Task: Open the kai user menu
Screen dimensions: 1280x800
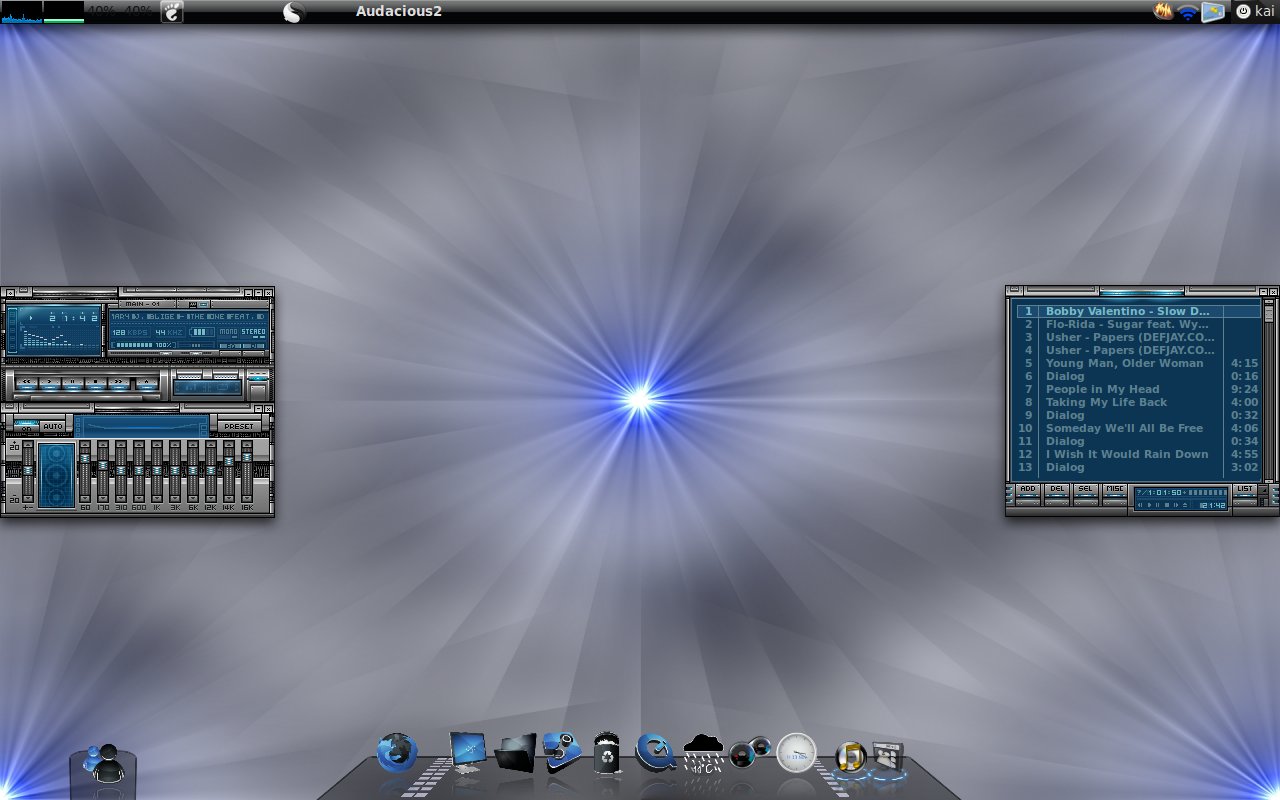Action: click(x=1255, y=11)
